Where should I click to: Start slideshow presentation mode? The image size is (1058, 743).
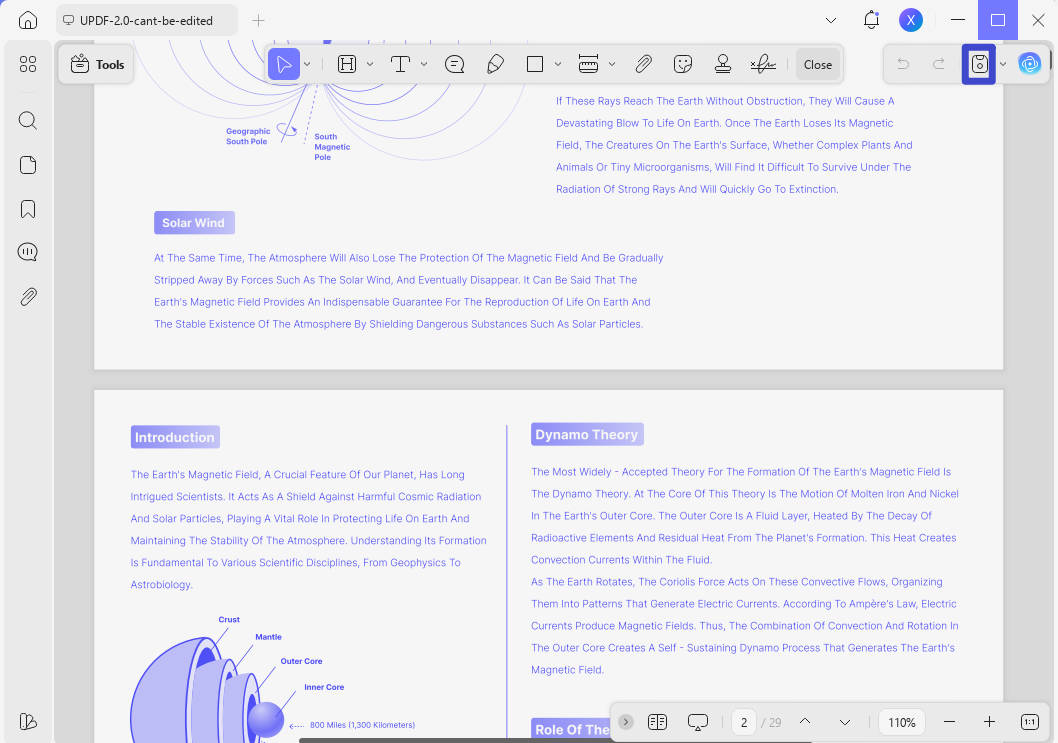(698, 722)
